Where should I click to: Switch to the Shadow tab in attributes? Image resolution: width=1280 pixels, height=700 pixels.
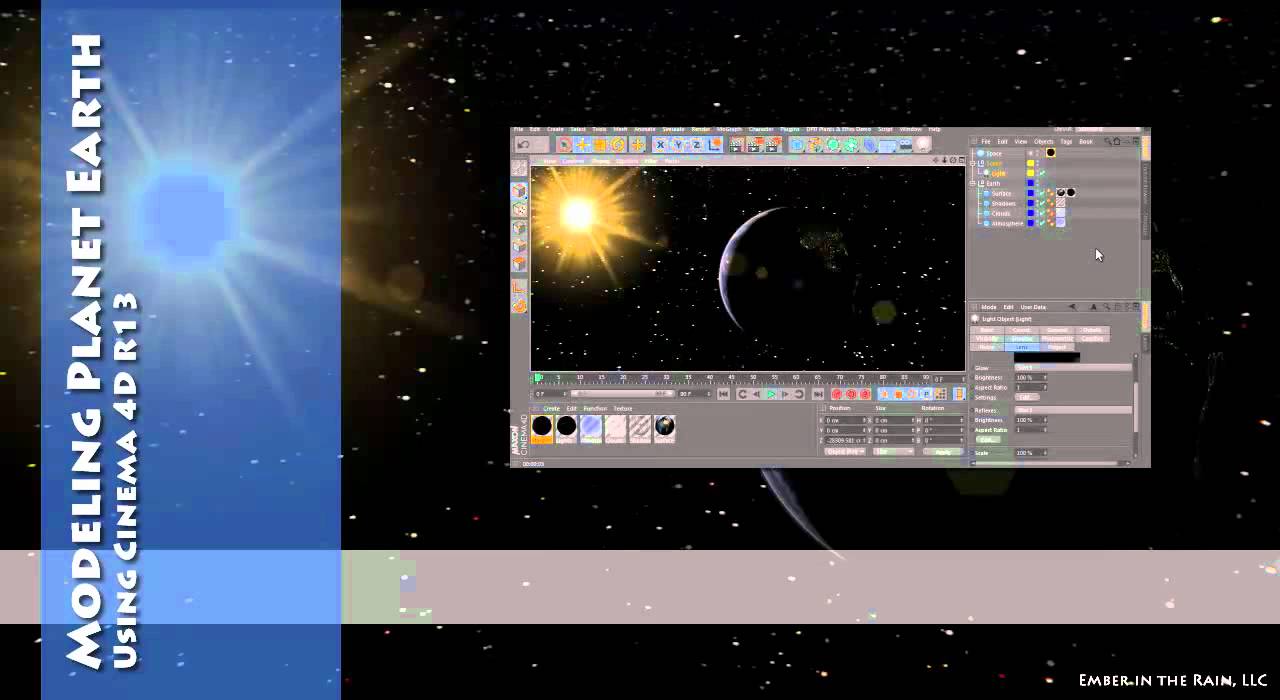coord(1022,339)
